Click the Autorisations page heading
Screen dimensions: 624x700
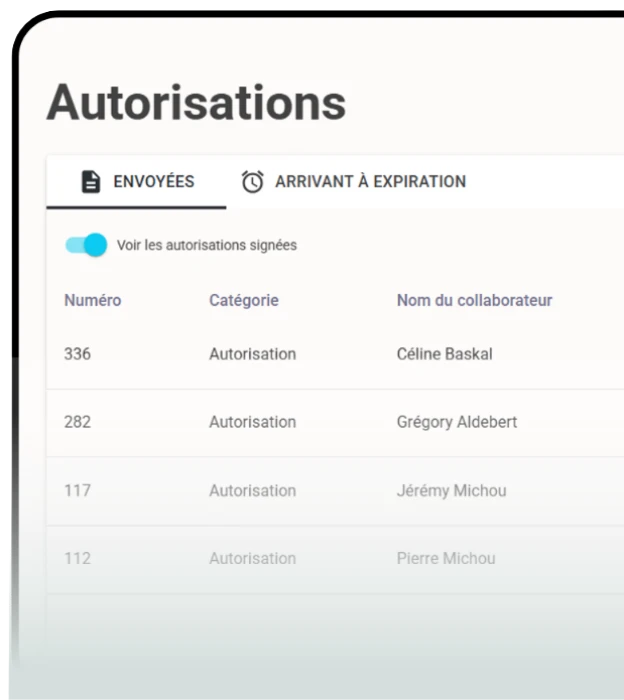196,102
